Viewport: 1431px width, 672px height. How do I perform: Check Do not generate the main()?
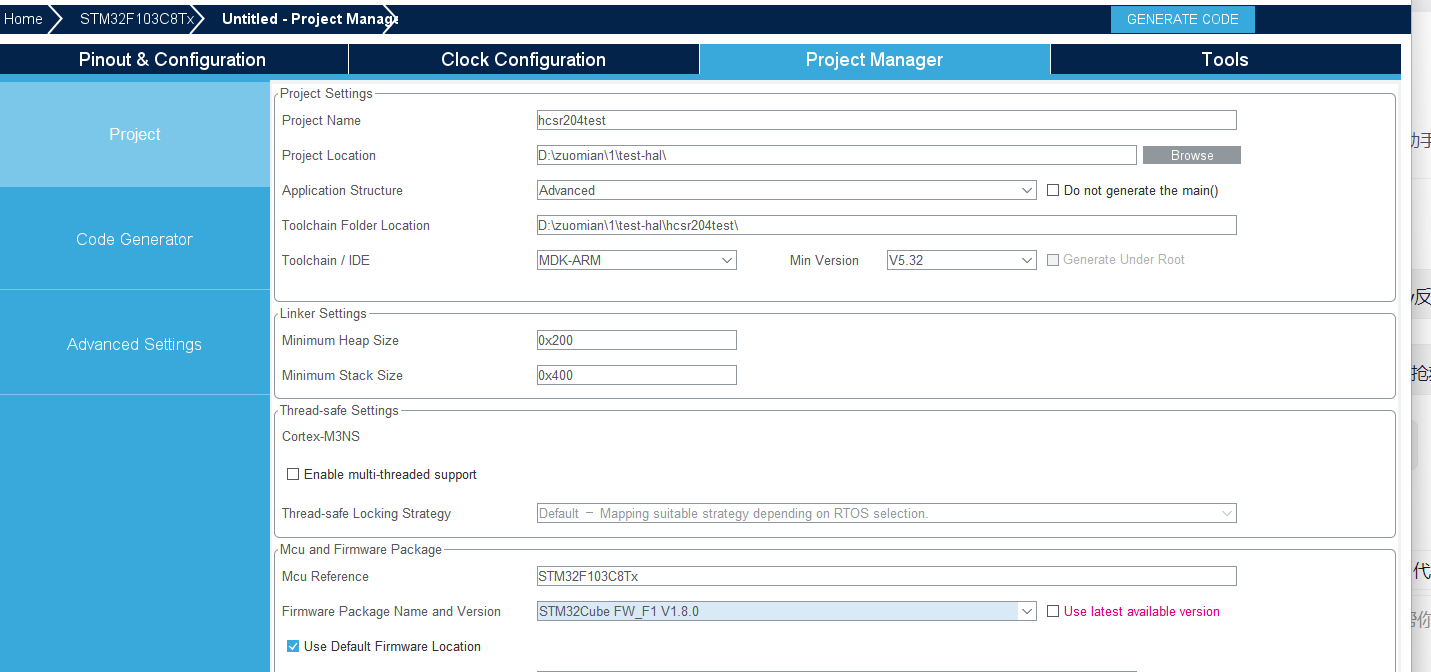click(x=1053, y=190)
